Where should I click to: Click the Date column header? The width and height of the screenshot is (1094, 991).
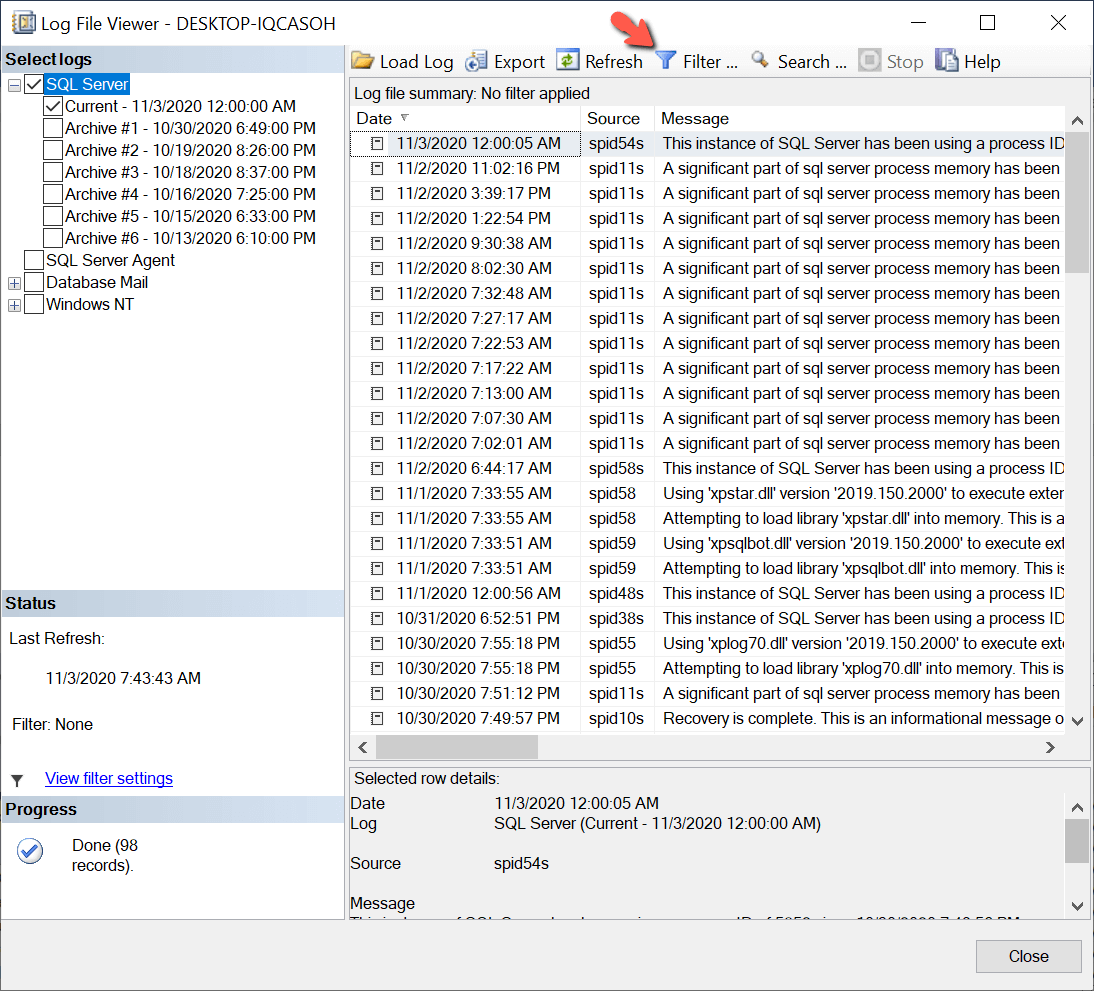pos(465,118)
